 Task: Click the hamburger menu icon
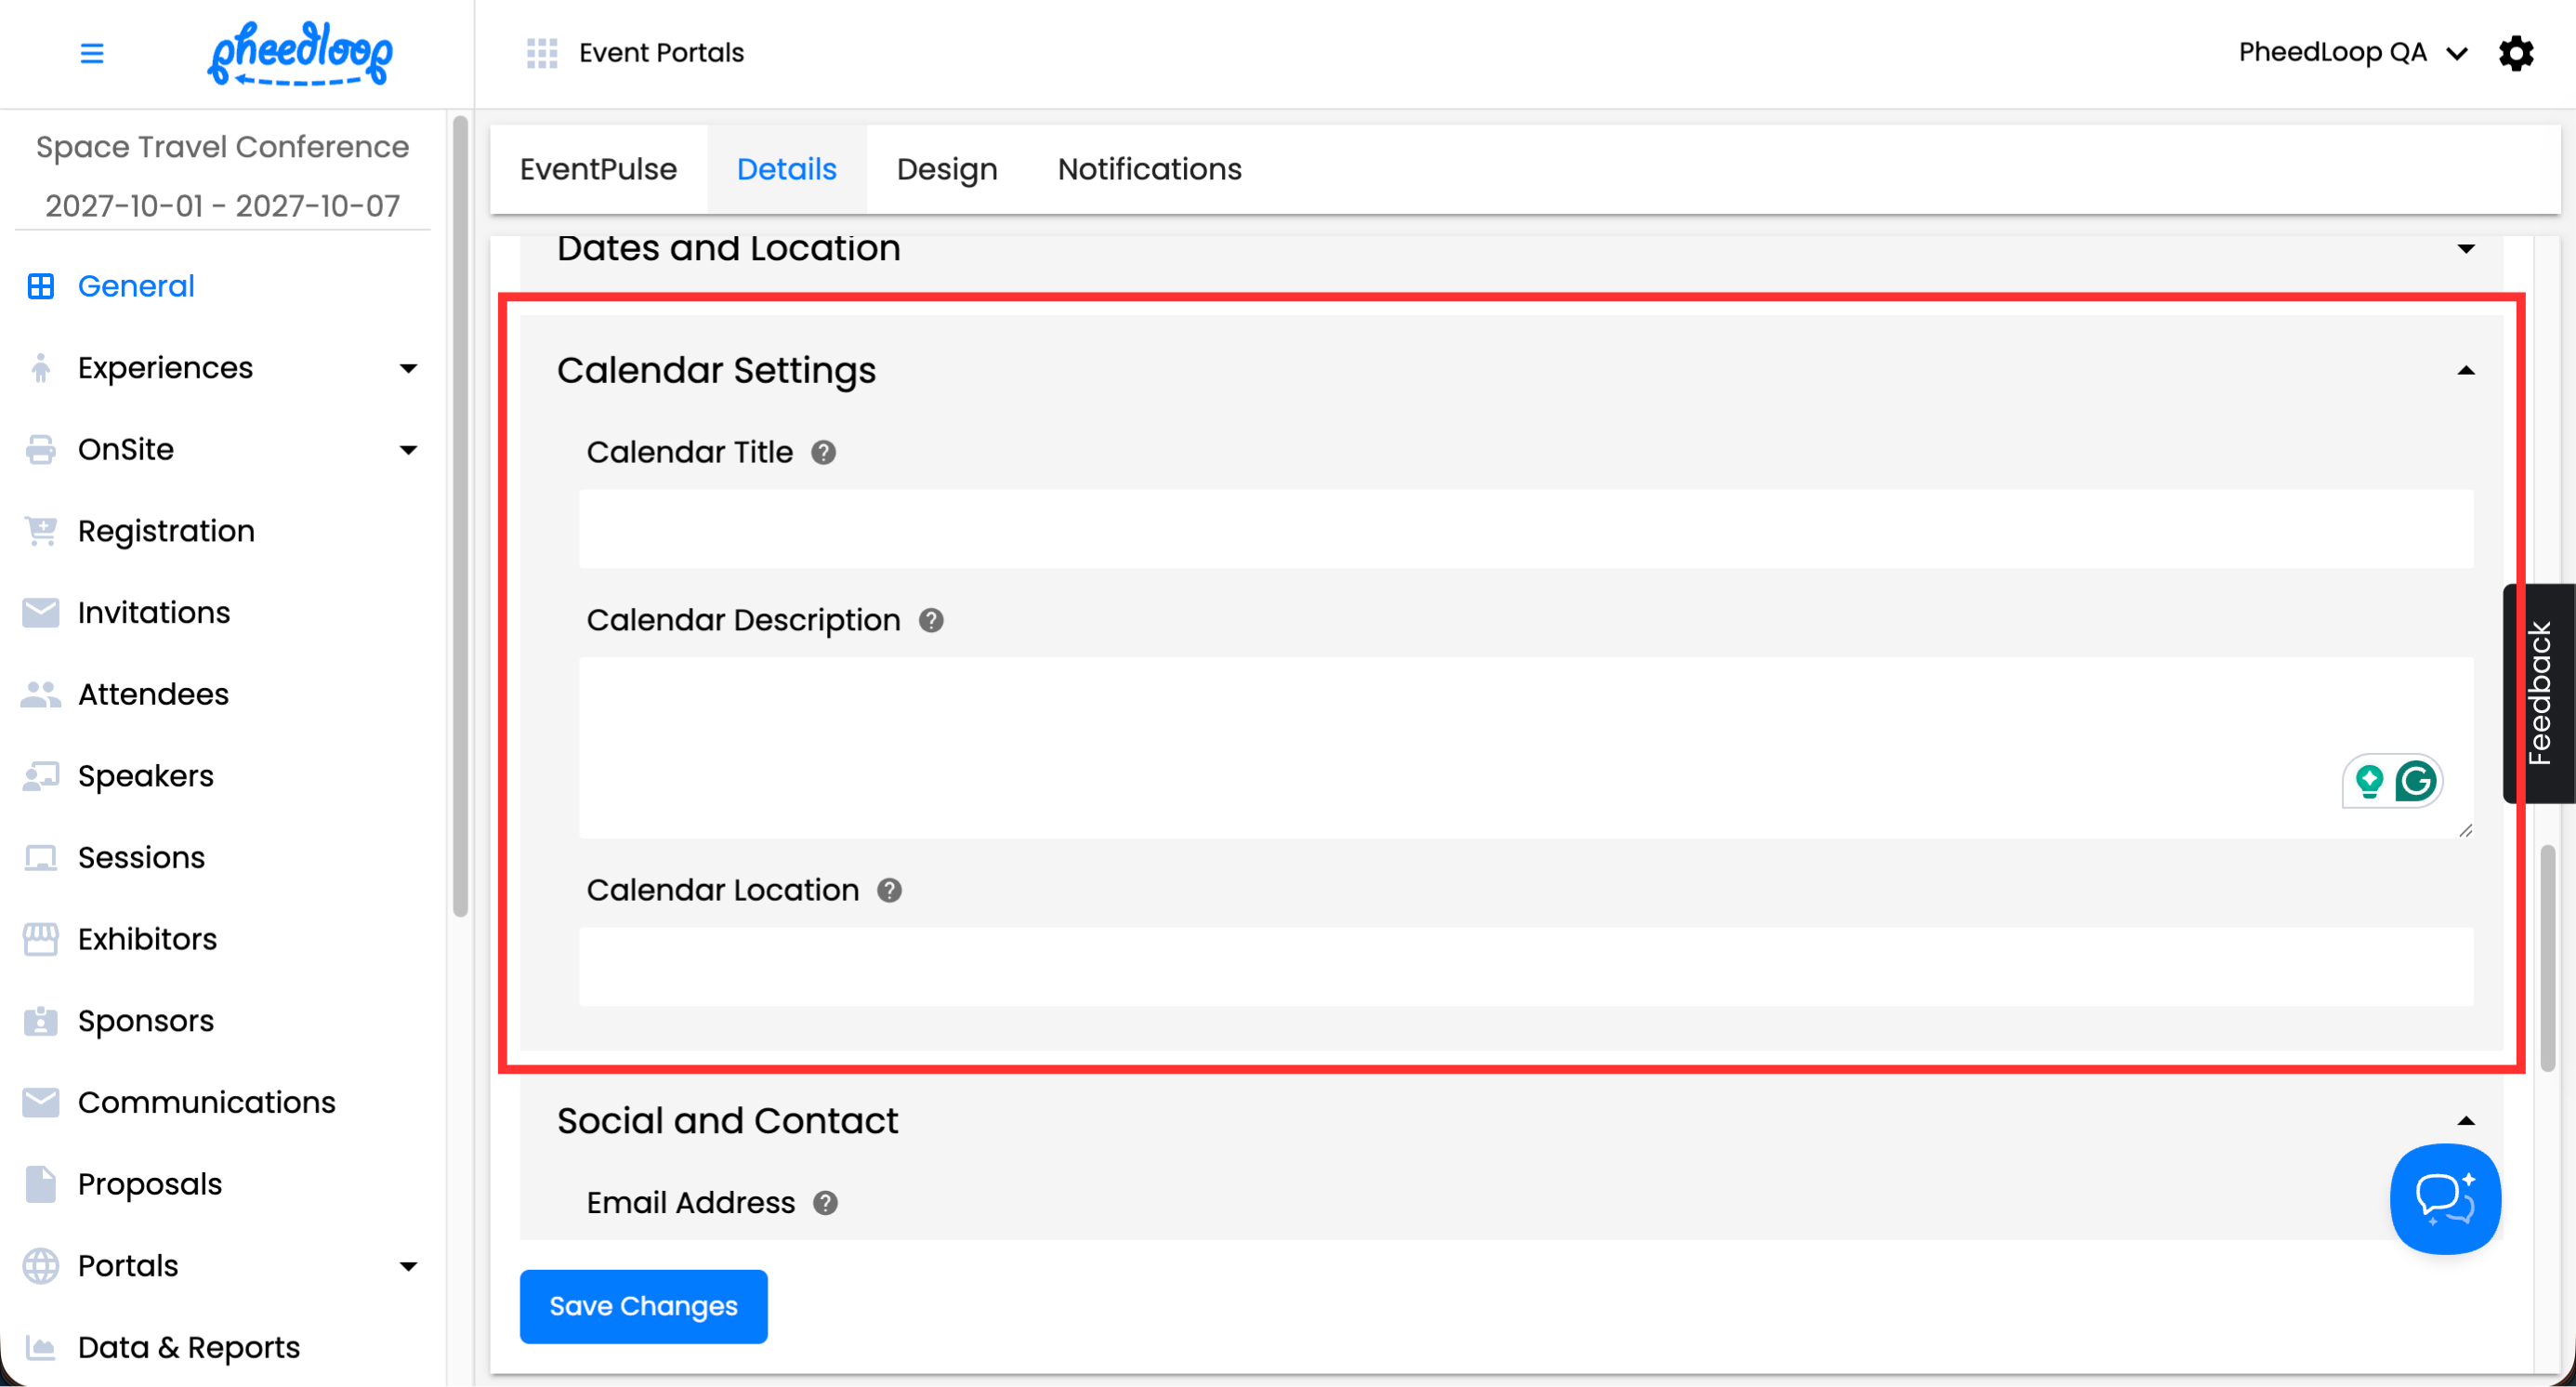tap(91, 53)
